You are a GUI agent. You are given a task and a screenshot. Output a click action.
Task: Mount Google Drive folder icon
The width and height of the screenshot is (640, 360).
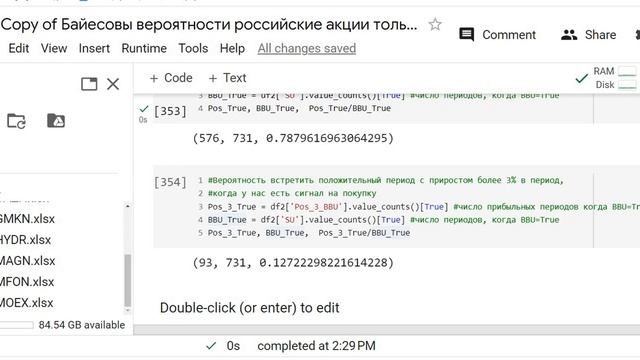click(56, 121)
